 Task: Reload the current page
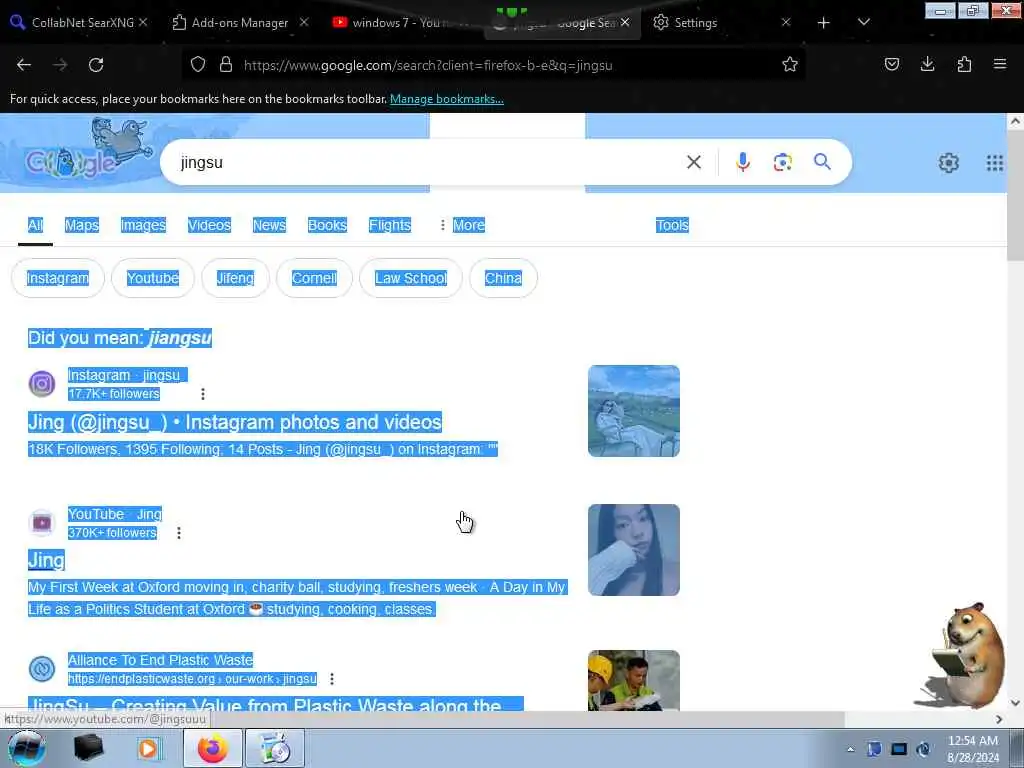[x=96, y=65]
